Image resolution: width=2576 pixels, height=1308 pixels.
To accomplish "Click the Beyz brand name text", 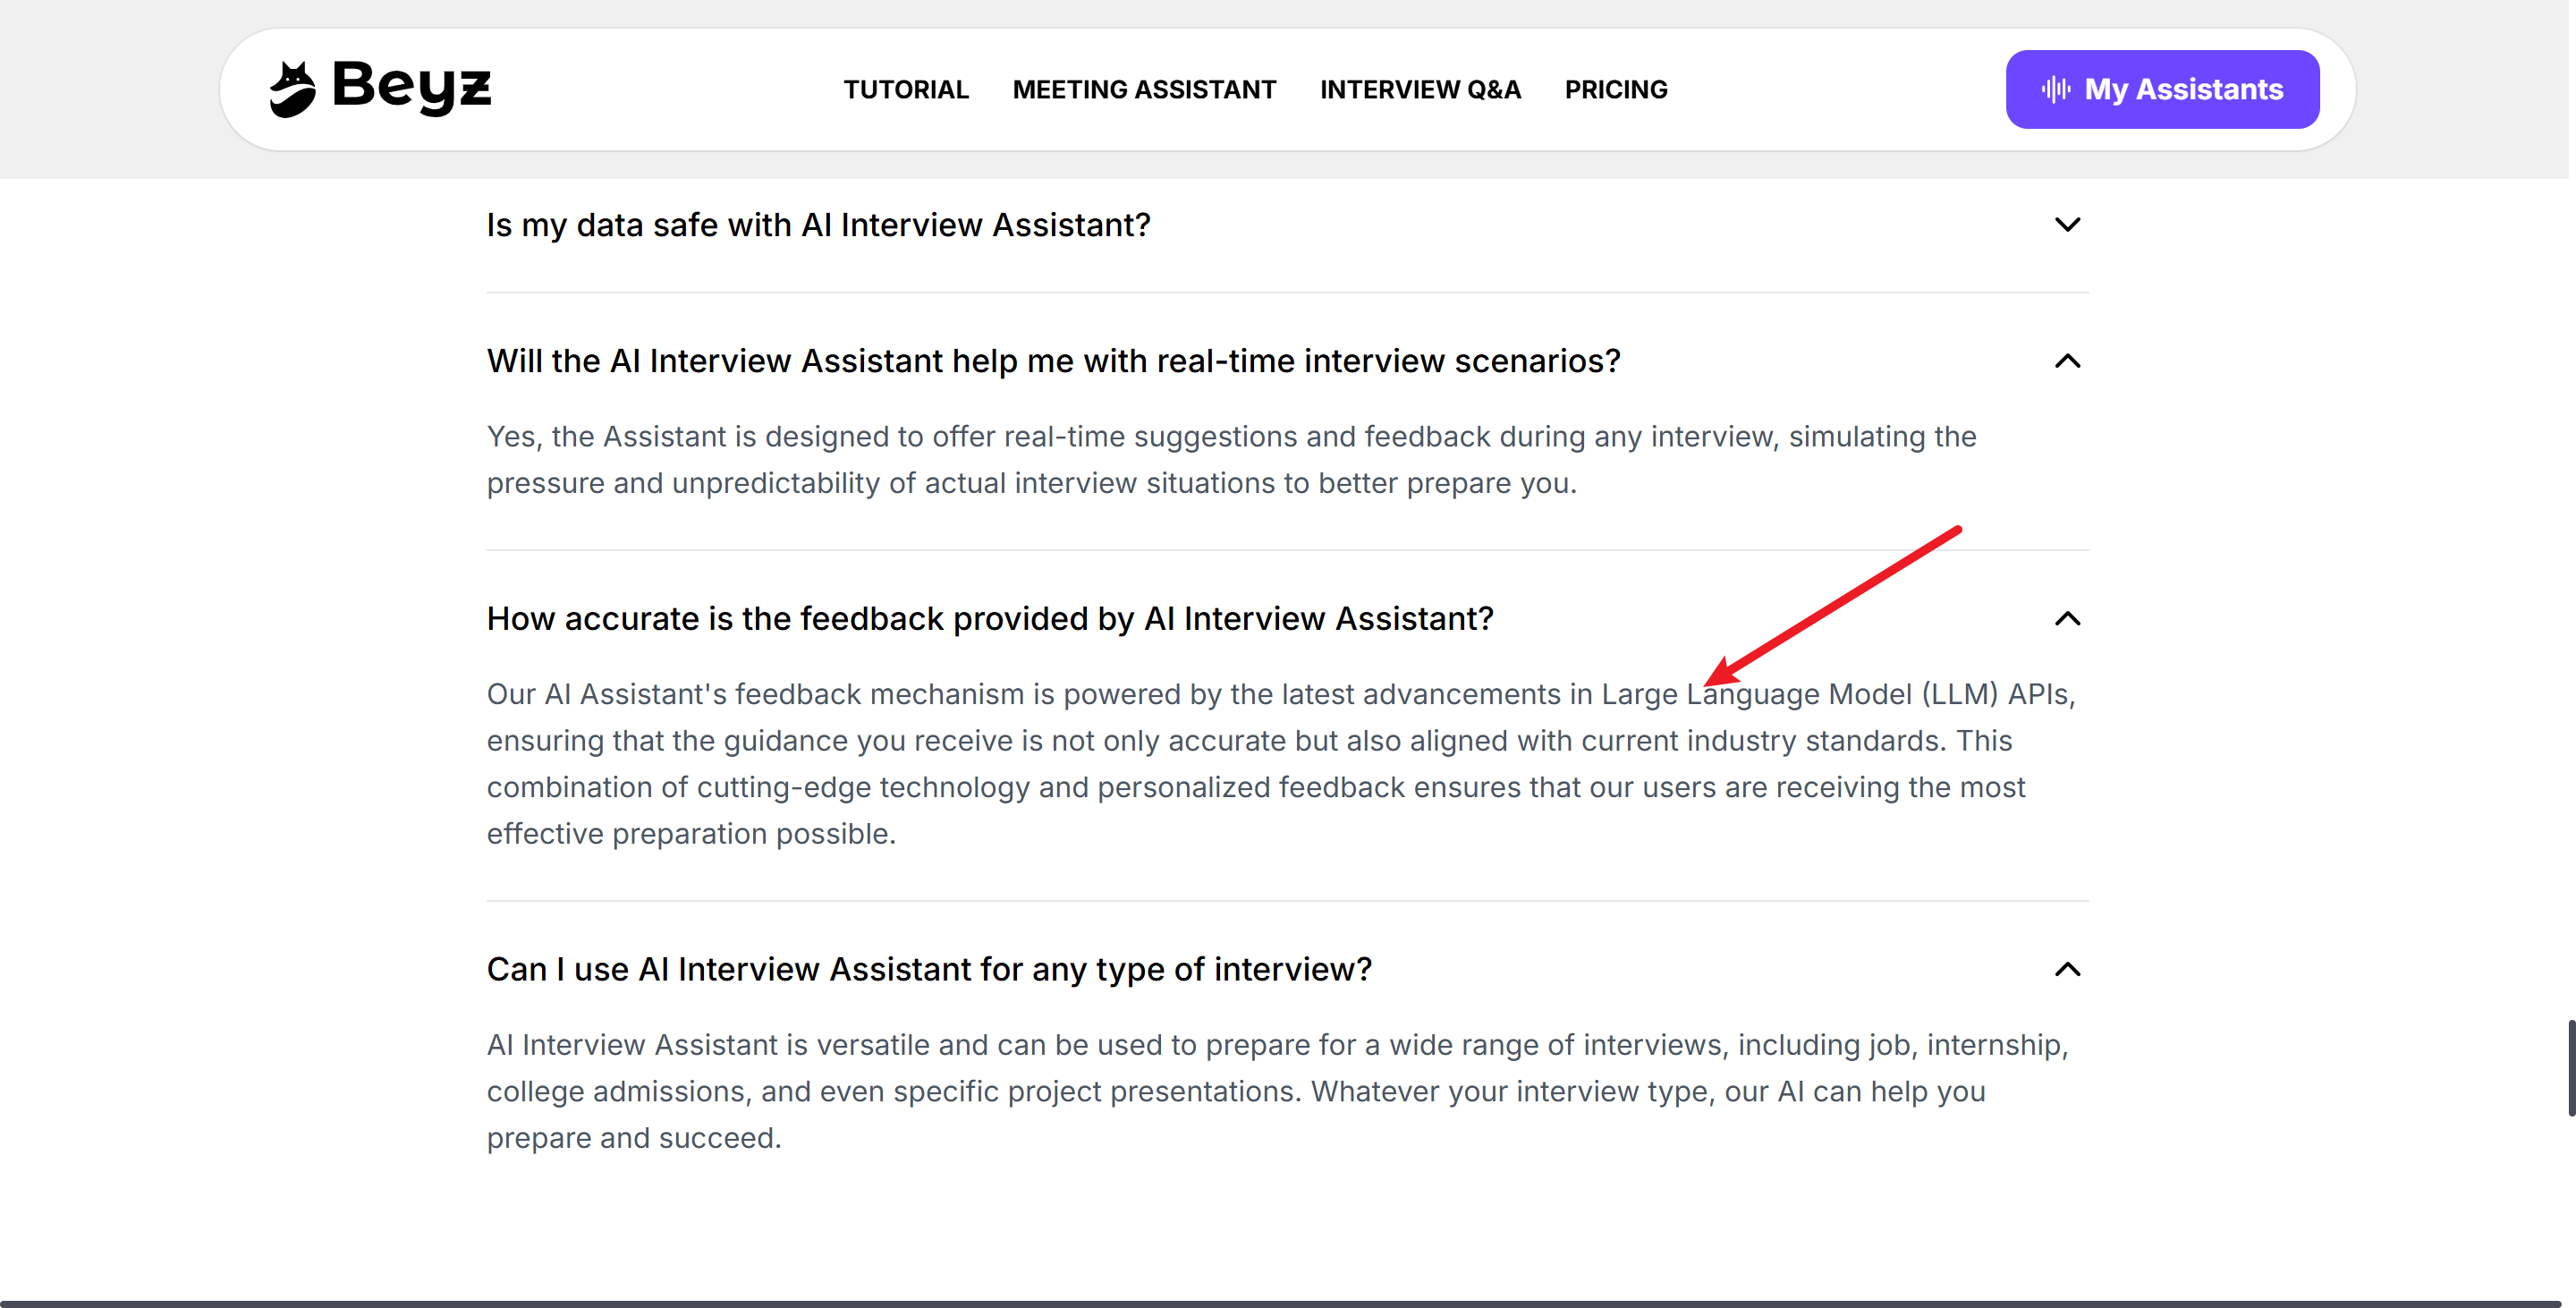I will click(x=411, y=86).
